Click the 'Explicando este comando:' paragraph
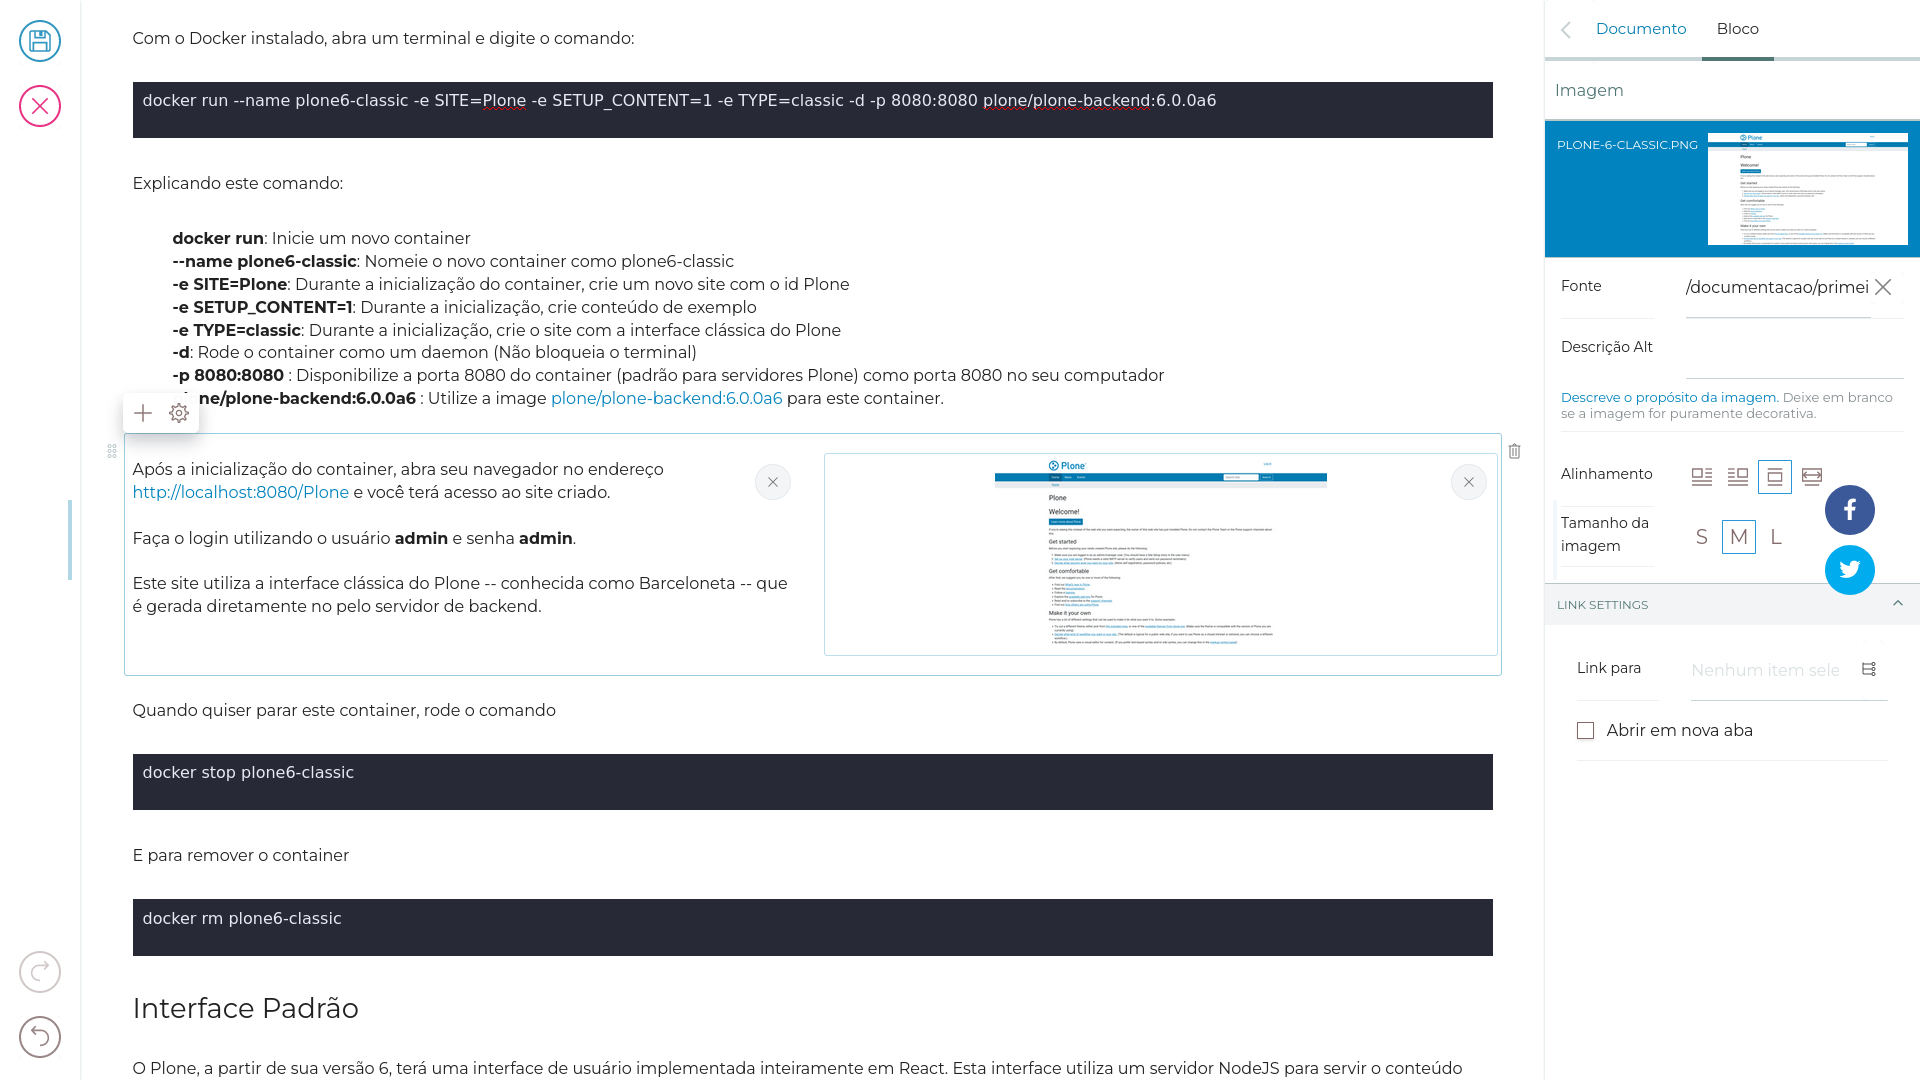This screenshot has height=1080, width=1920. [238, 183]
